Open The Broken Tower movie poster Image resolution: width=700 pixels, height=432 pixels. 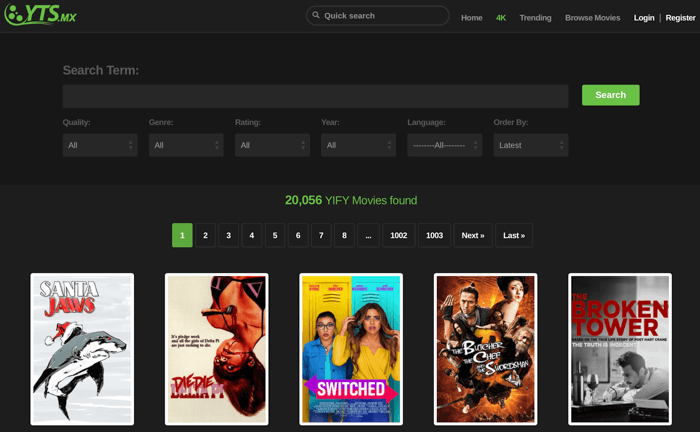(x=620, y=349)
